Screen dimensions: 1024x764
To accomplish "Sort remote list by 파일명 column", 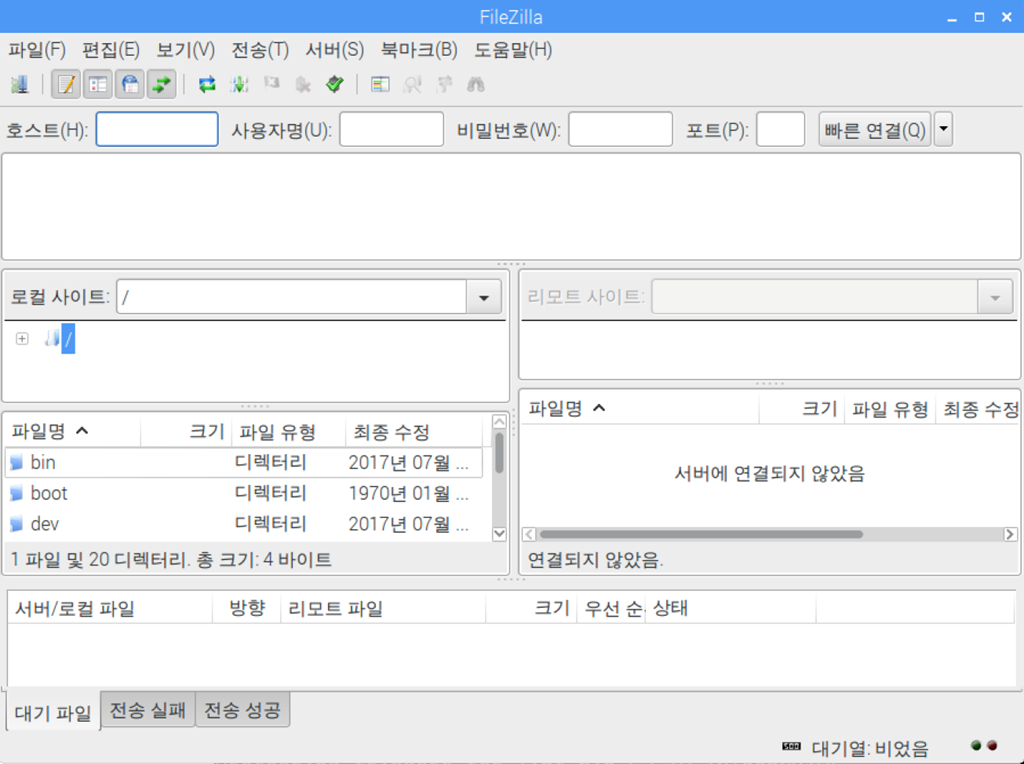I will [640, 409].
